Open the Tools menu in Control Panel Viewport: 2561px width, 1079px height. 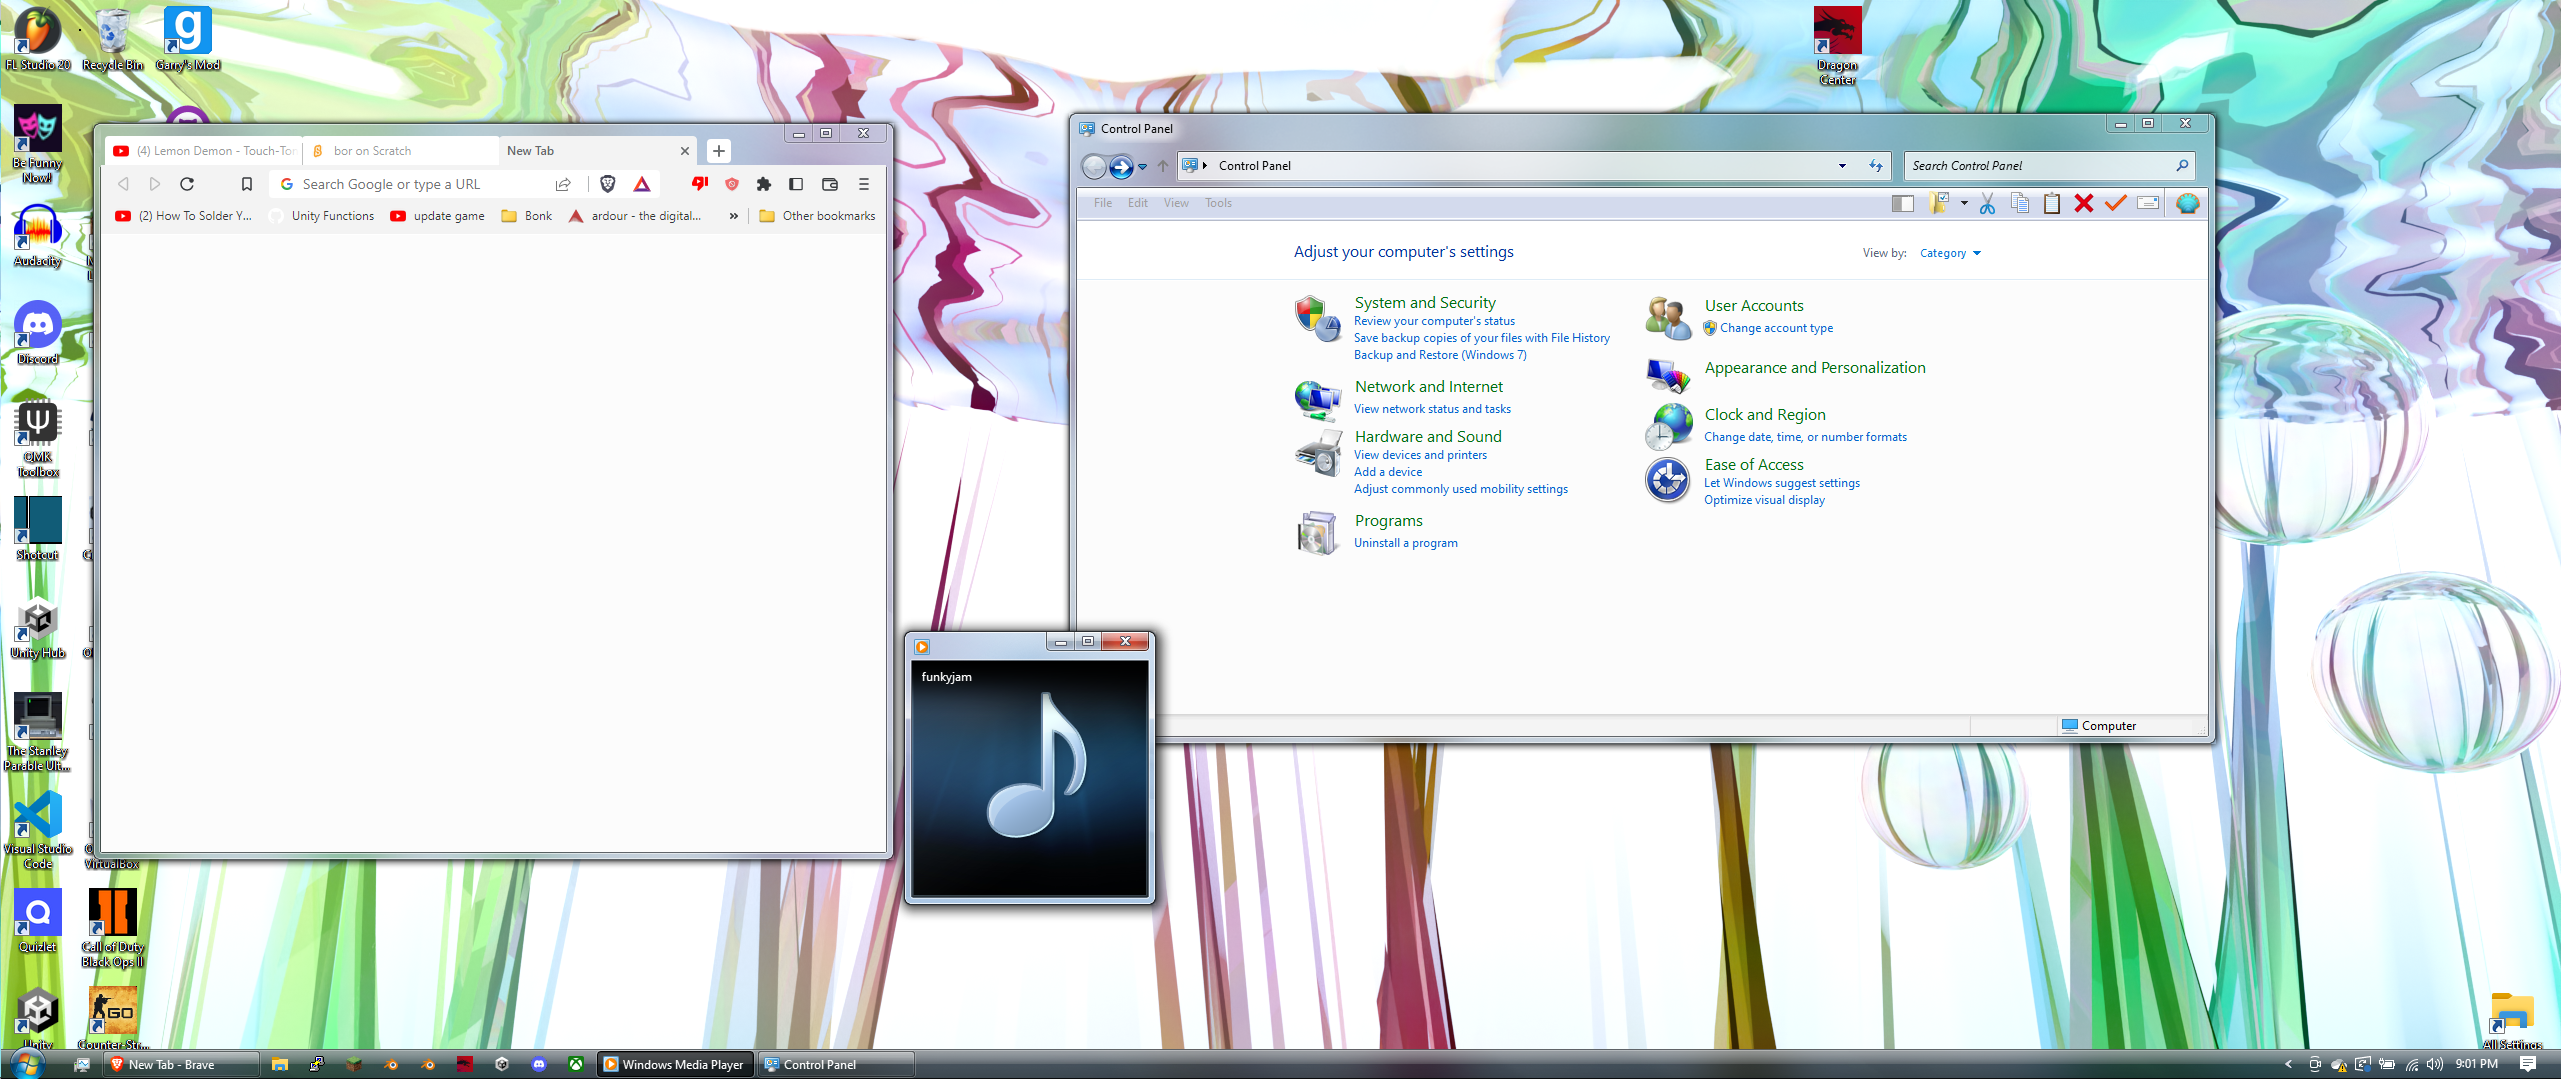(x=1218, y=202)
